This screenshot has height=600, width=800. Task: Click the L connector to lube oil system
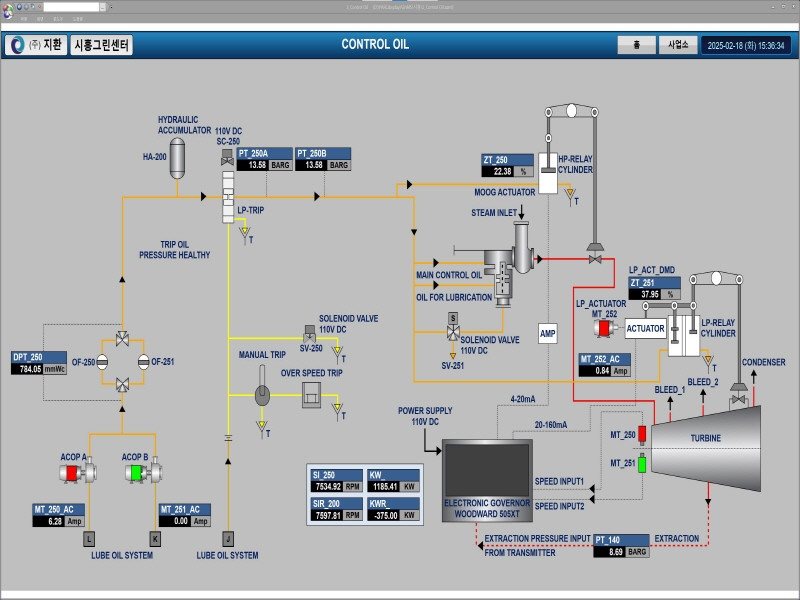click(89, 539)
